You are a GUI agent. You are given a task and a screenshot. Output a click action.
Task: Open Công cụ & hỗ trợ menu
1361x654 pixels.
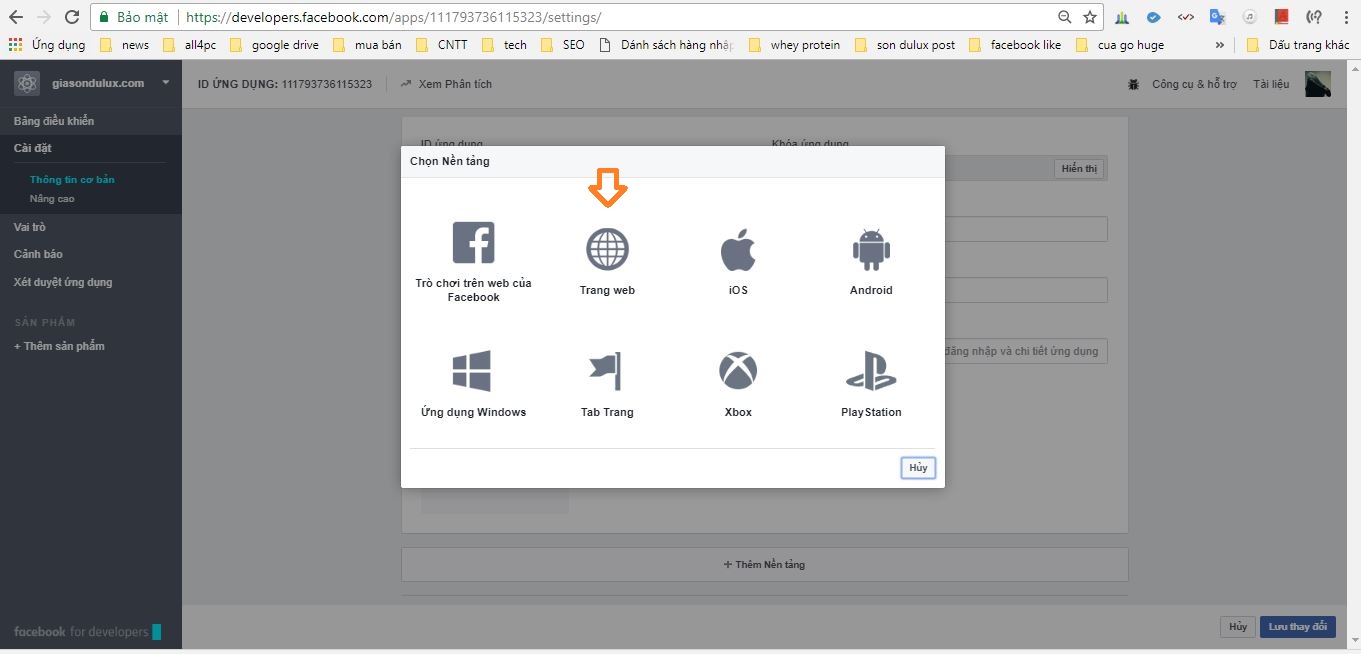1194,84
